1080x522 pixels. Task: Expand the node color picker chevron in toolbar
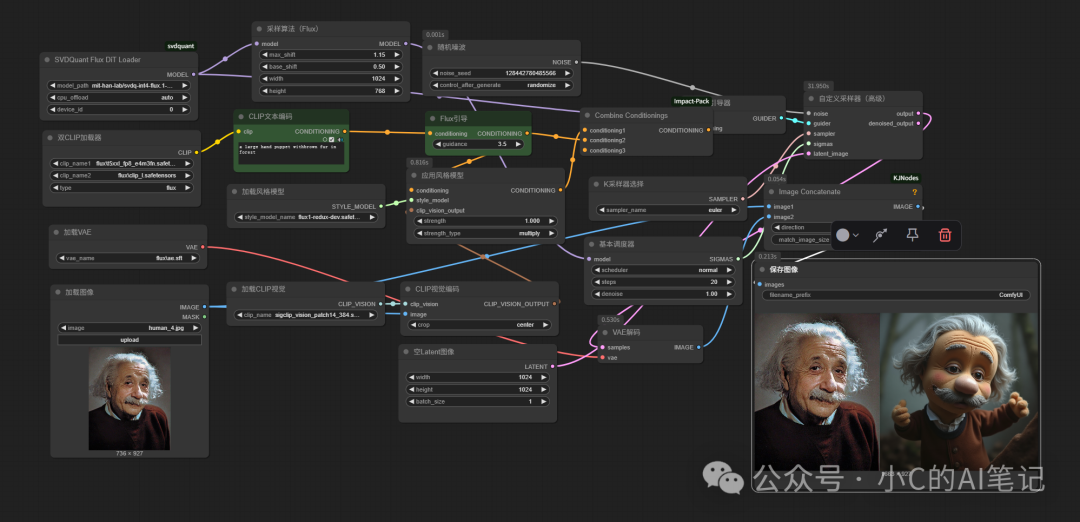click(x=856, y=236)
